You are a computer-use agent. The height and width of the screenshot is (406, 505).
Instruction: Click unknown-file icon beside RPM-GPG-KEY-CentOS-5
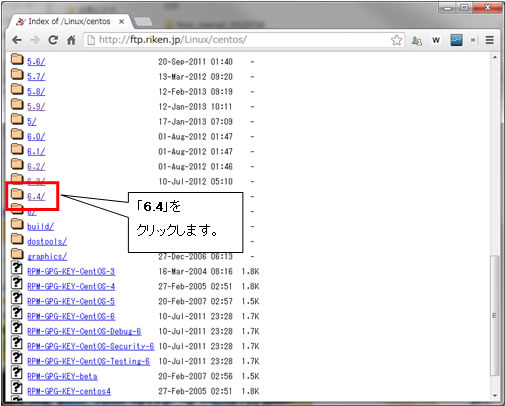pos(16,298)
